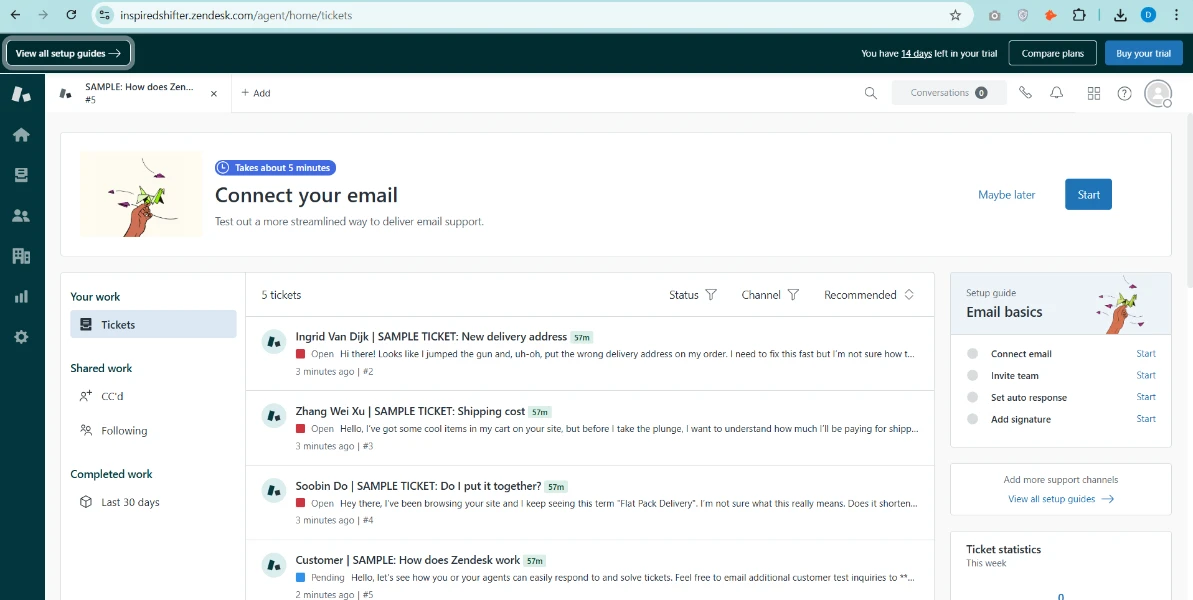Open Organizations icon in left sidebar

click(21, 256)
